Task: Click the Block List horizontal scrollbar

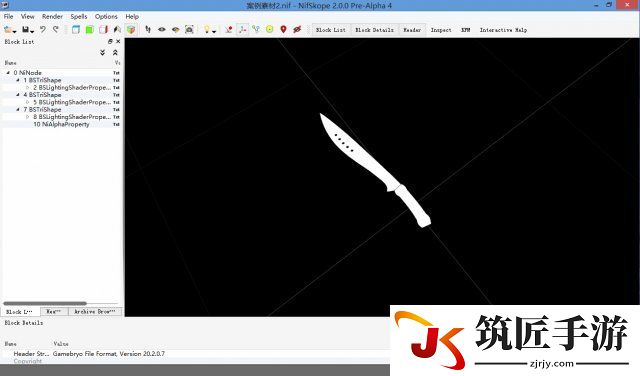Action: 45,303
